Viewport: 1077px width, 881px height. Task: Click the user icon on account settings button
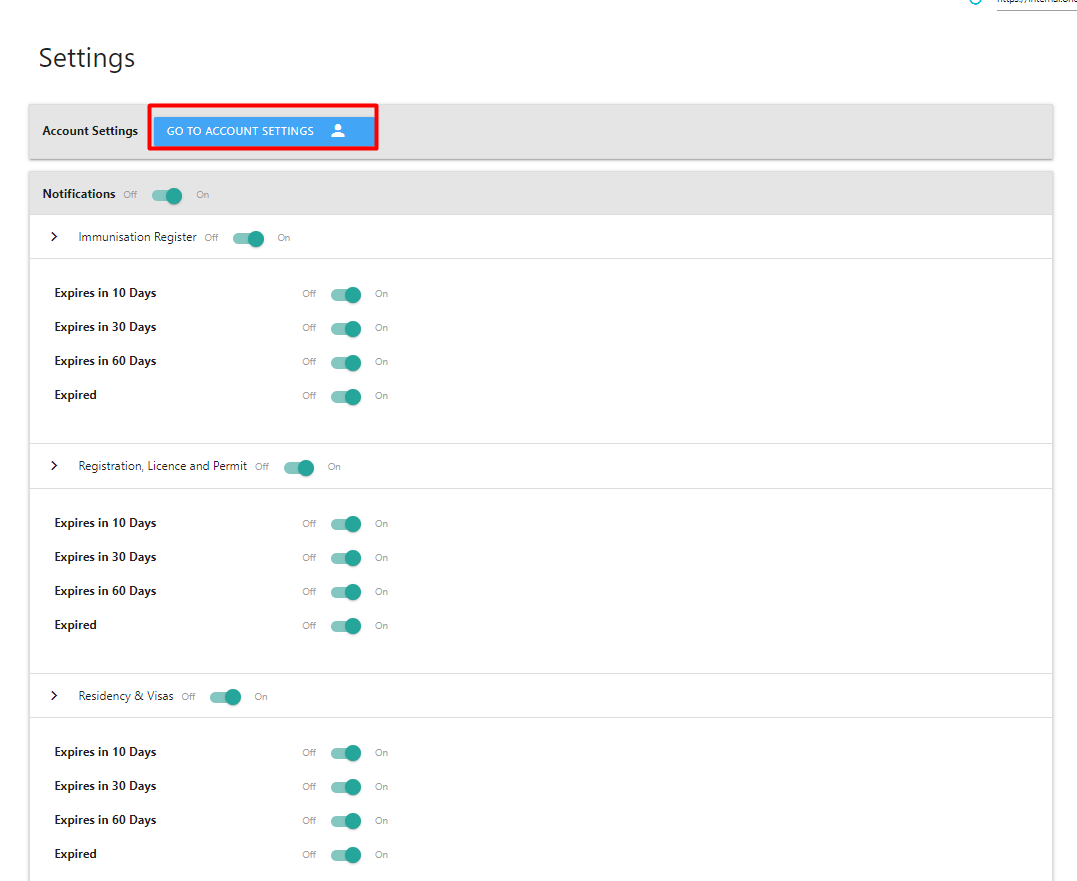coord(338,130)
